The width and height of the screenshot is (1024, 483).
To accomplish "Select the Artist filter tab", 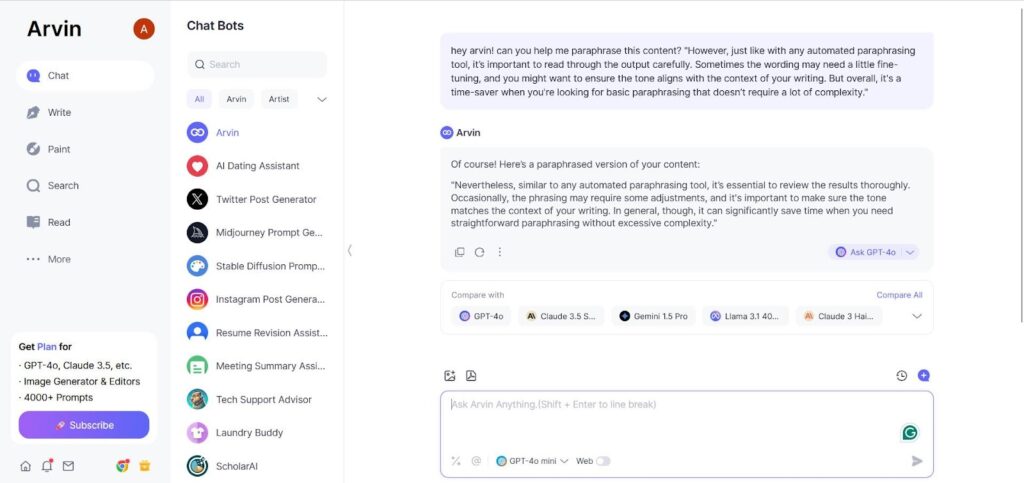I will tap(279, 99).
